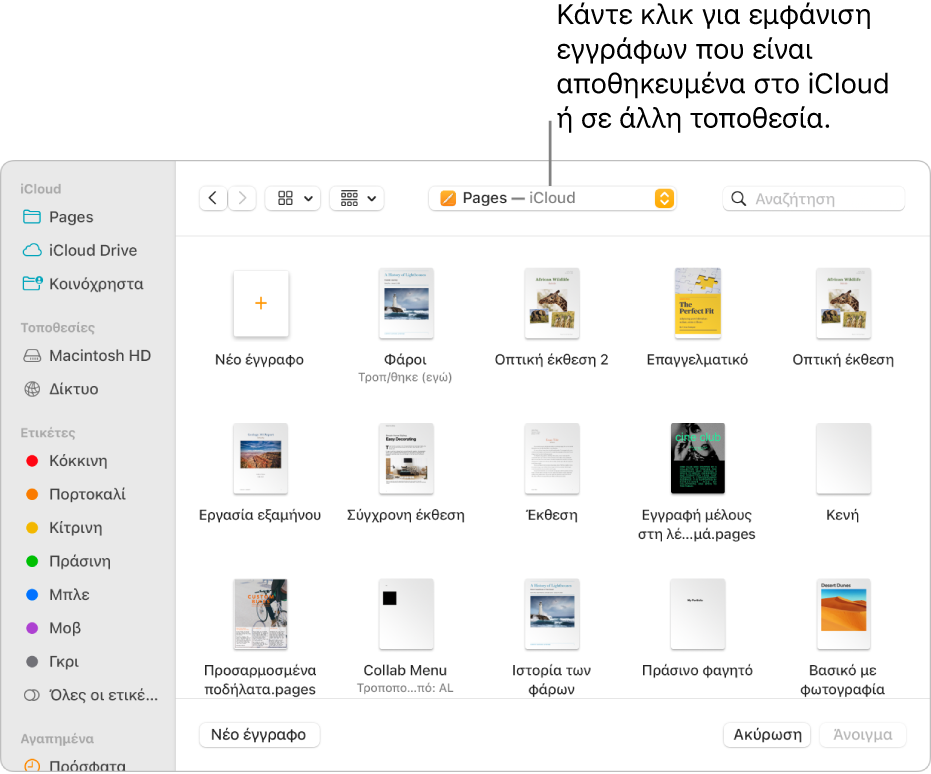Click the Τροπ/θηκε (εγώ) subtitle text
The height and width of the screenshot is (774, 931).
[x=405, y=378]
